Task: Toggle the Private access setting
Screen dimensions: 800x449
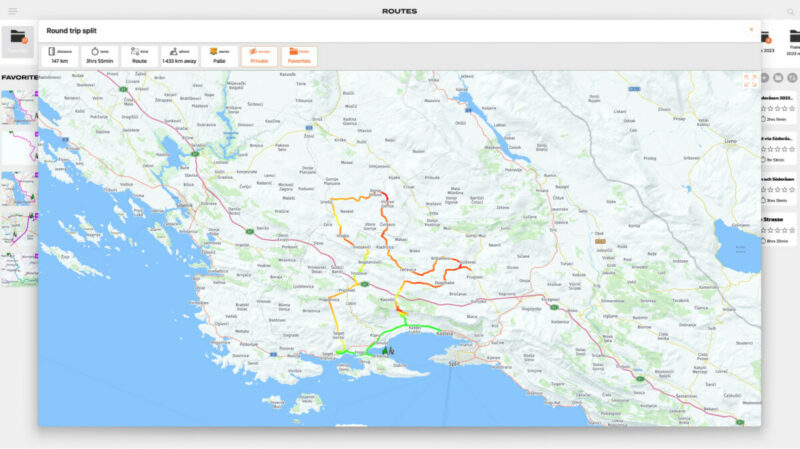Action: point(259,56)
